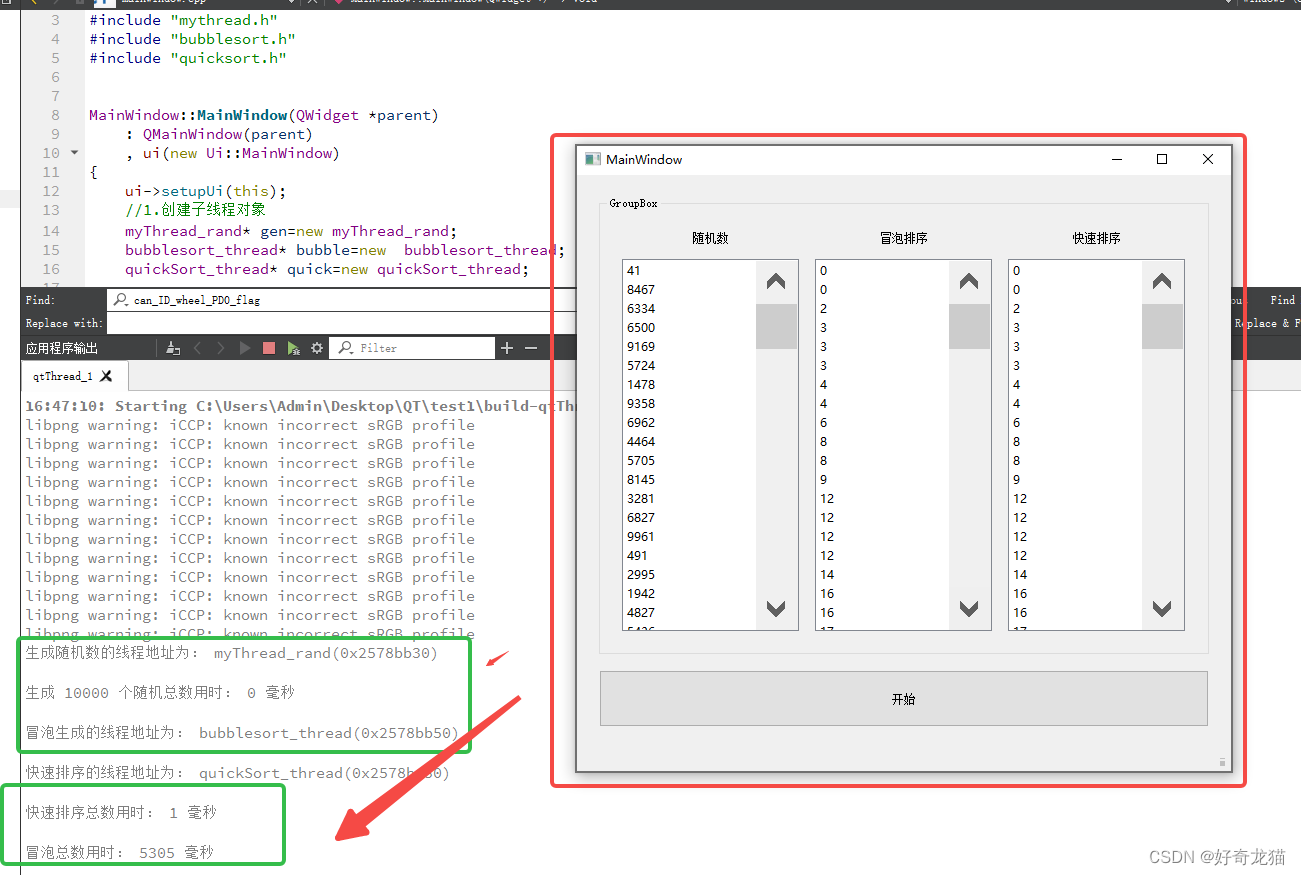Stop the running program with the red square
The height and width of the screenshot is (875, 1301).
click(269, 348)
